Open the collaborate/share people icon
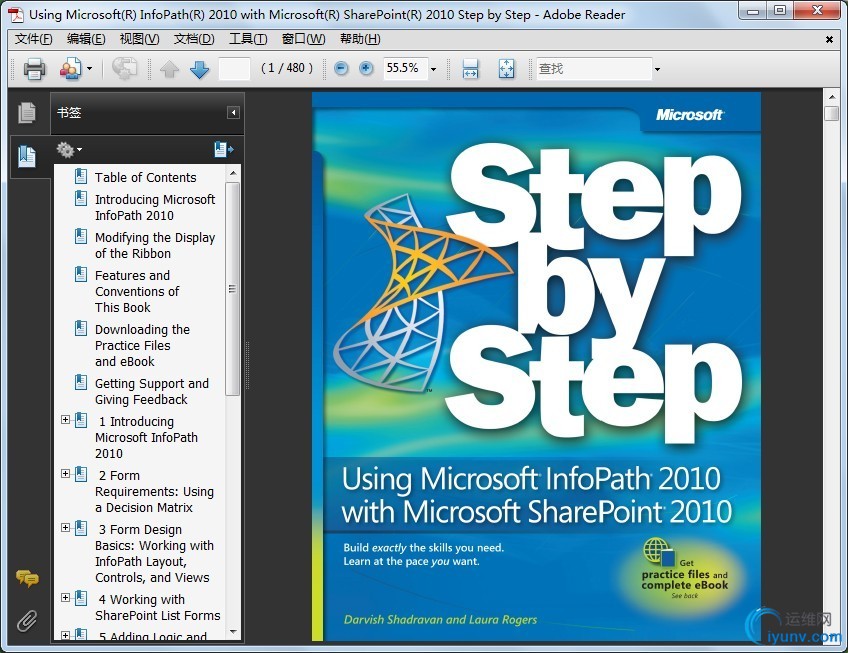848x653 pixels. coord(71,69)
